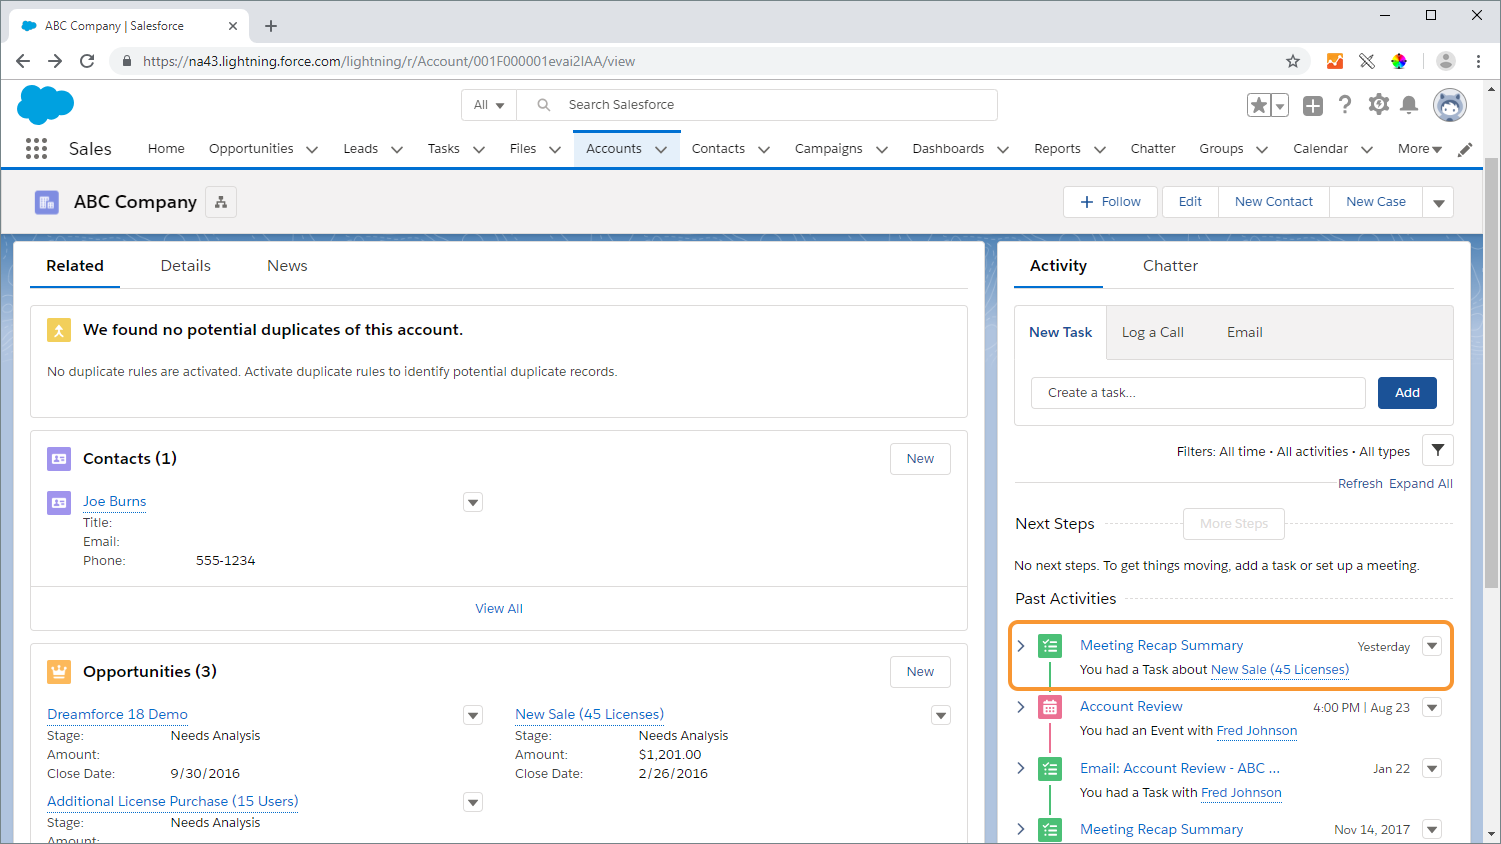Open the Accounts nav dropdown arrow
The image size is (1501, 844).
661,150
